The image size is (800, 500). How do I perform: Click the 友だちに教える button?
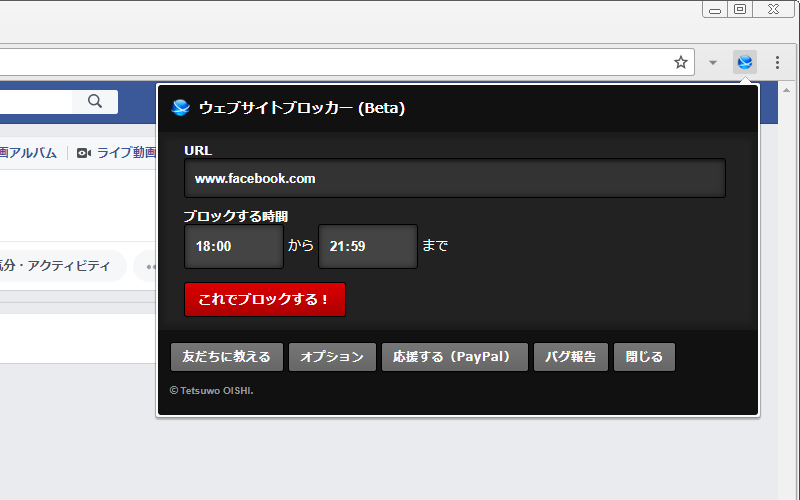pyautogui.click(x=227, y=357)
